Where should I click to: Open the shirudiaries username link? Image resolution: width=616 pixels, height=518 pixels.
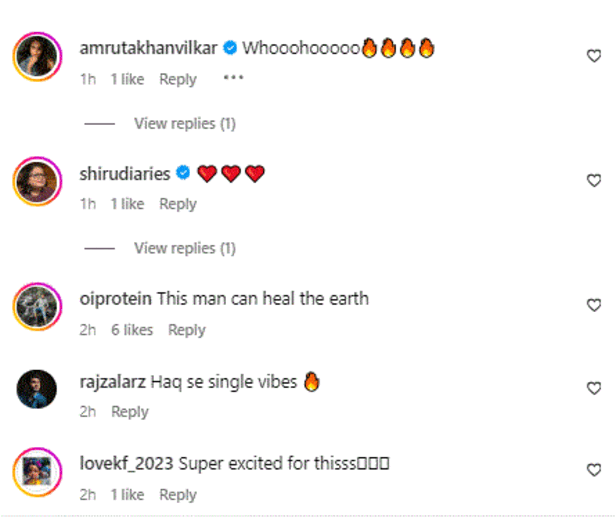coord(124,174)
